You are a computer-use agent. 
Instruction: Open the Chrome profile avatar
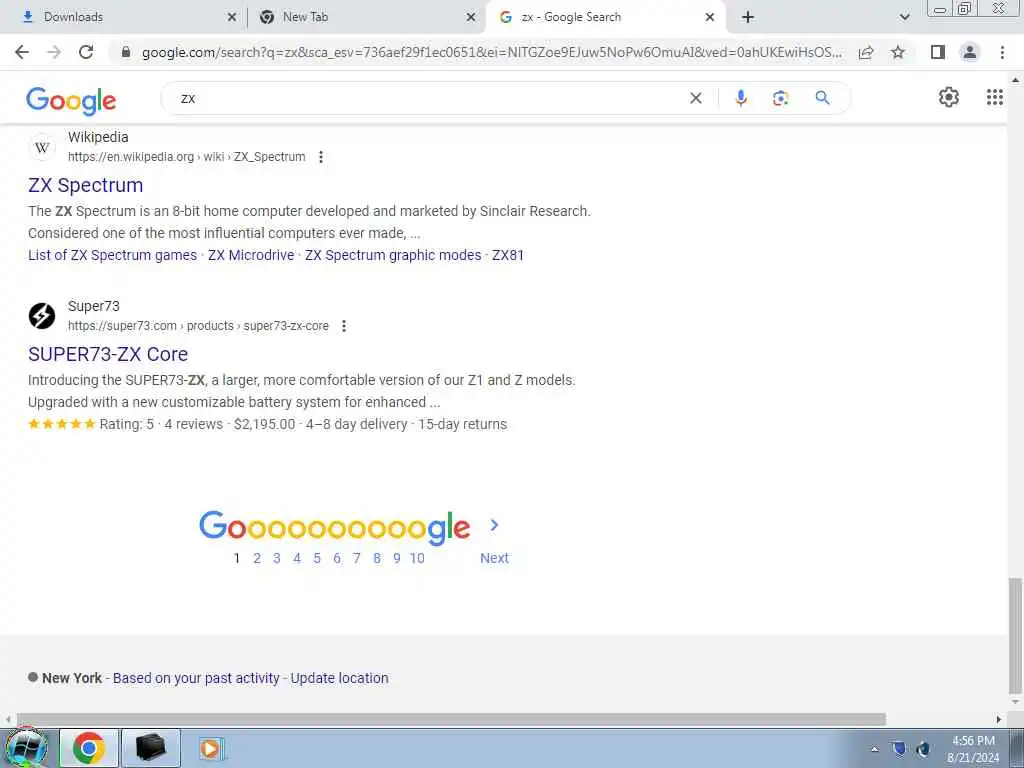(970, 52)
